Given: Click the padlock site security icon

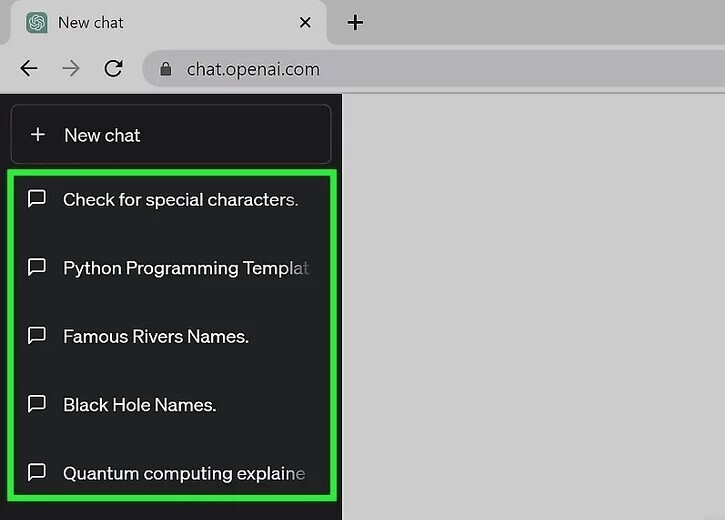Looking at the screenshot, I should [x=165, y=69].
